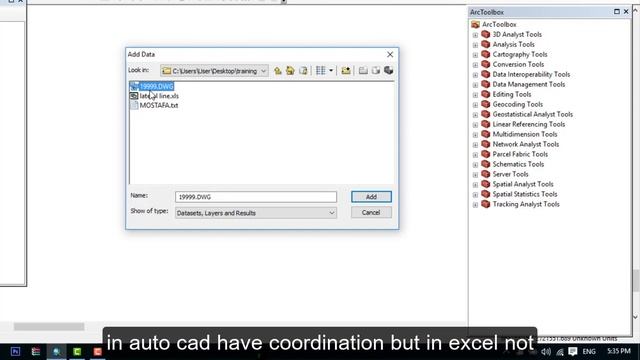640x360 pixels.
Task: Click the Geocoding Tools toolbox icon
Action: click(486, 104)
